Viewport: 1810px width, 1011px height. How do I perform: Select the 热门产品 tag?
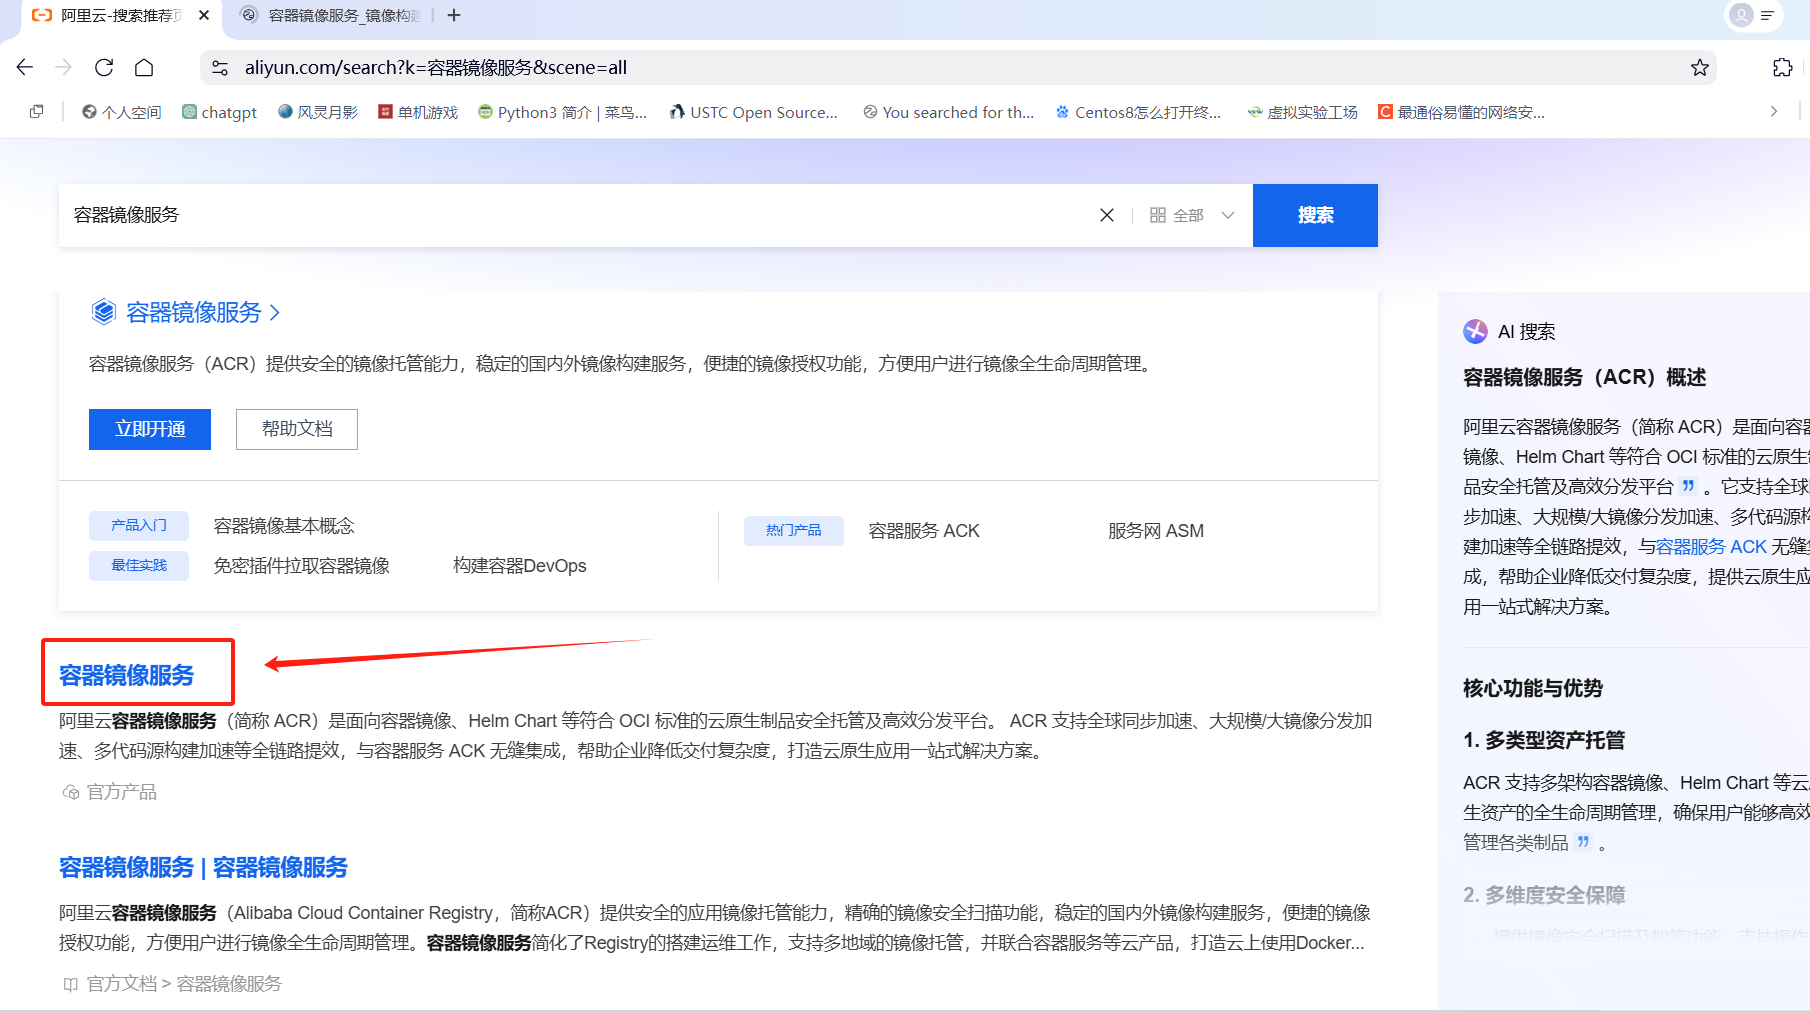pos(794,530)
